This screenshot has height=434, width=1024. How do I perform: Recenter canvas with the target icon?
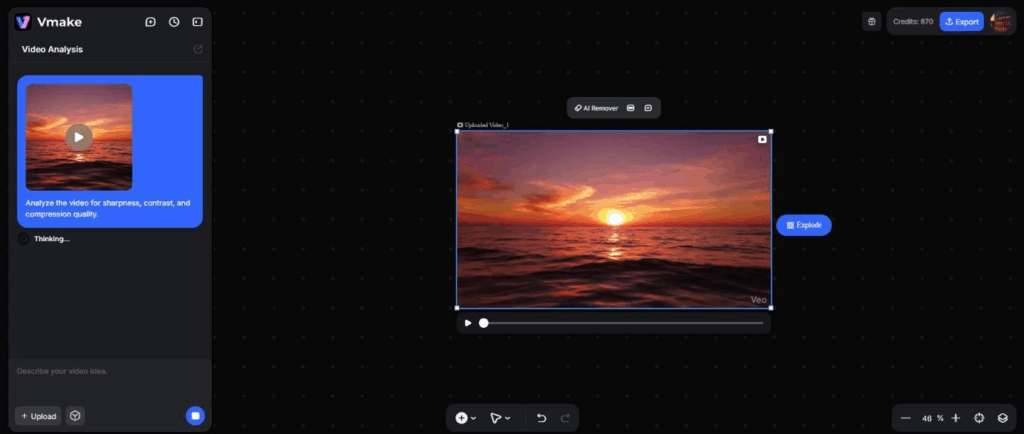tap(979, 418)
